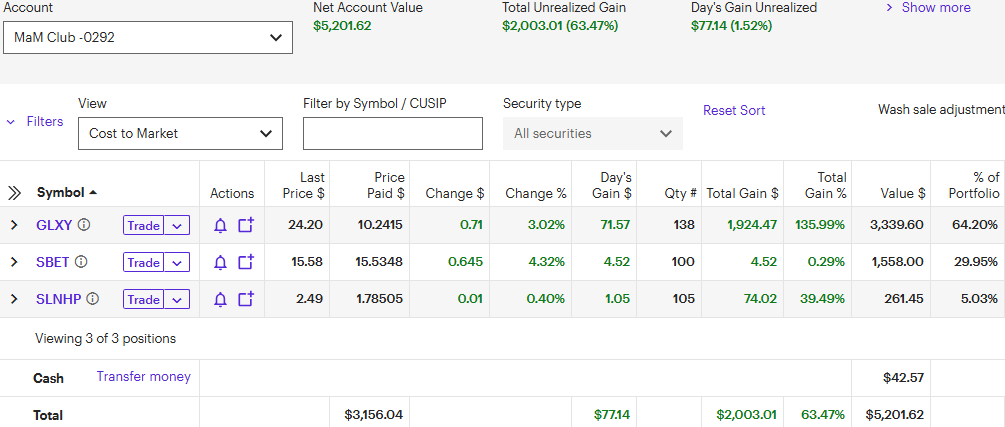
Task: Add SLNHP to watchlist icon
Action: (x=245, y=300)
